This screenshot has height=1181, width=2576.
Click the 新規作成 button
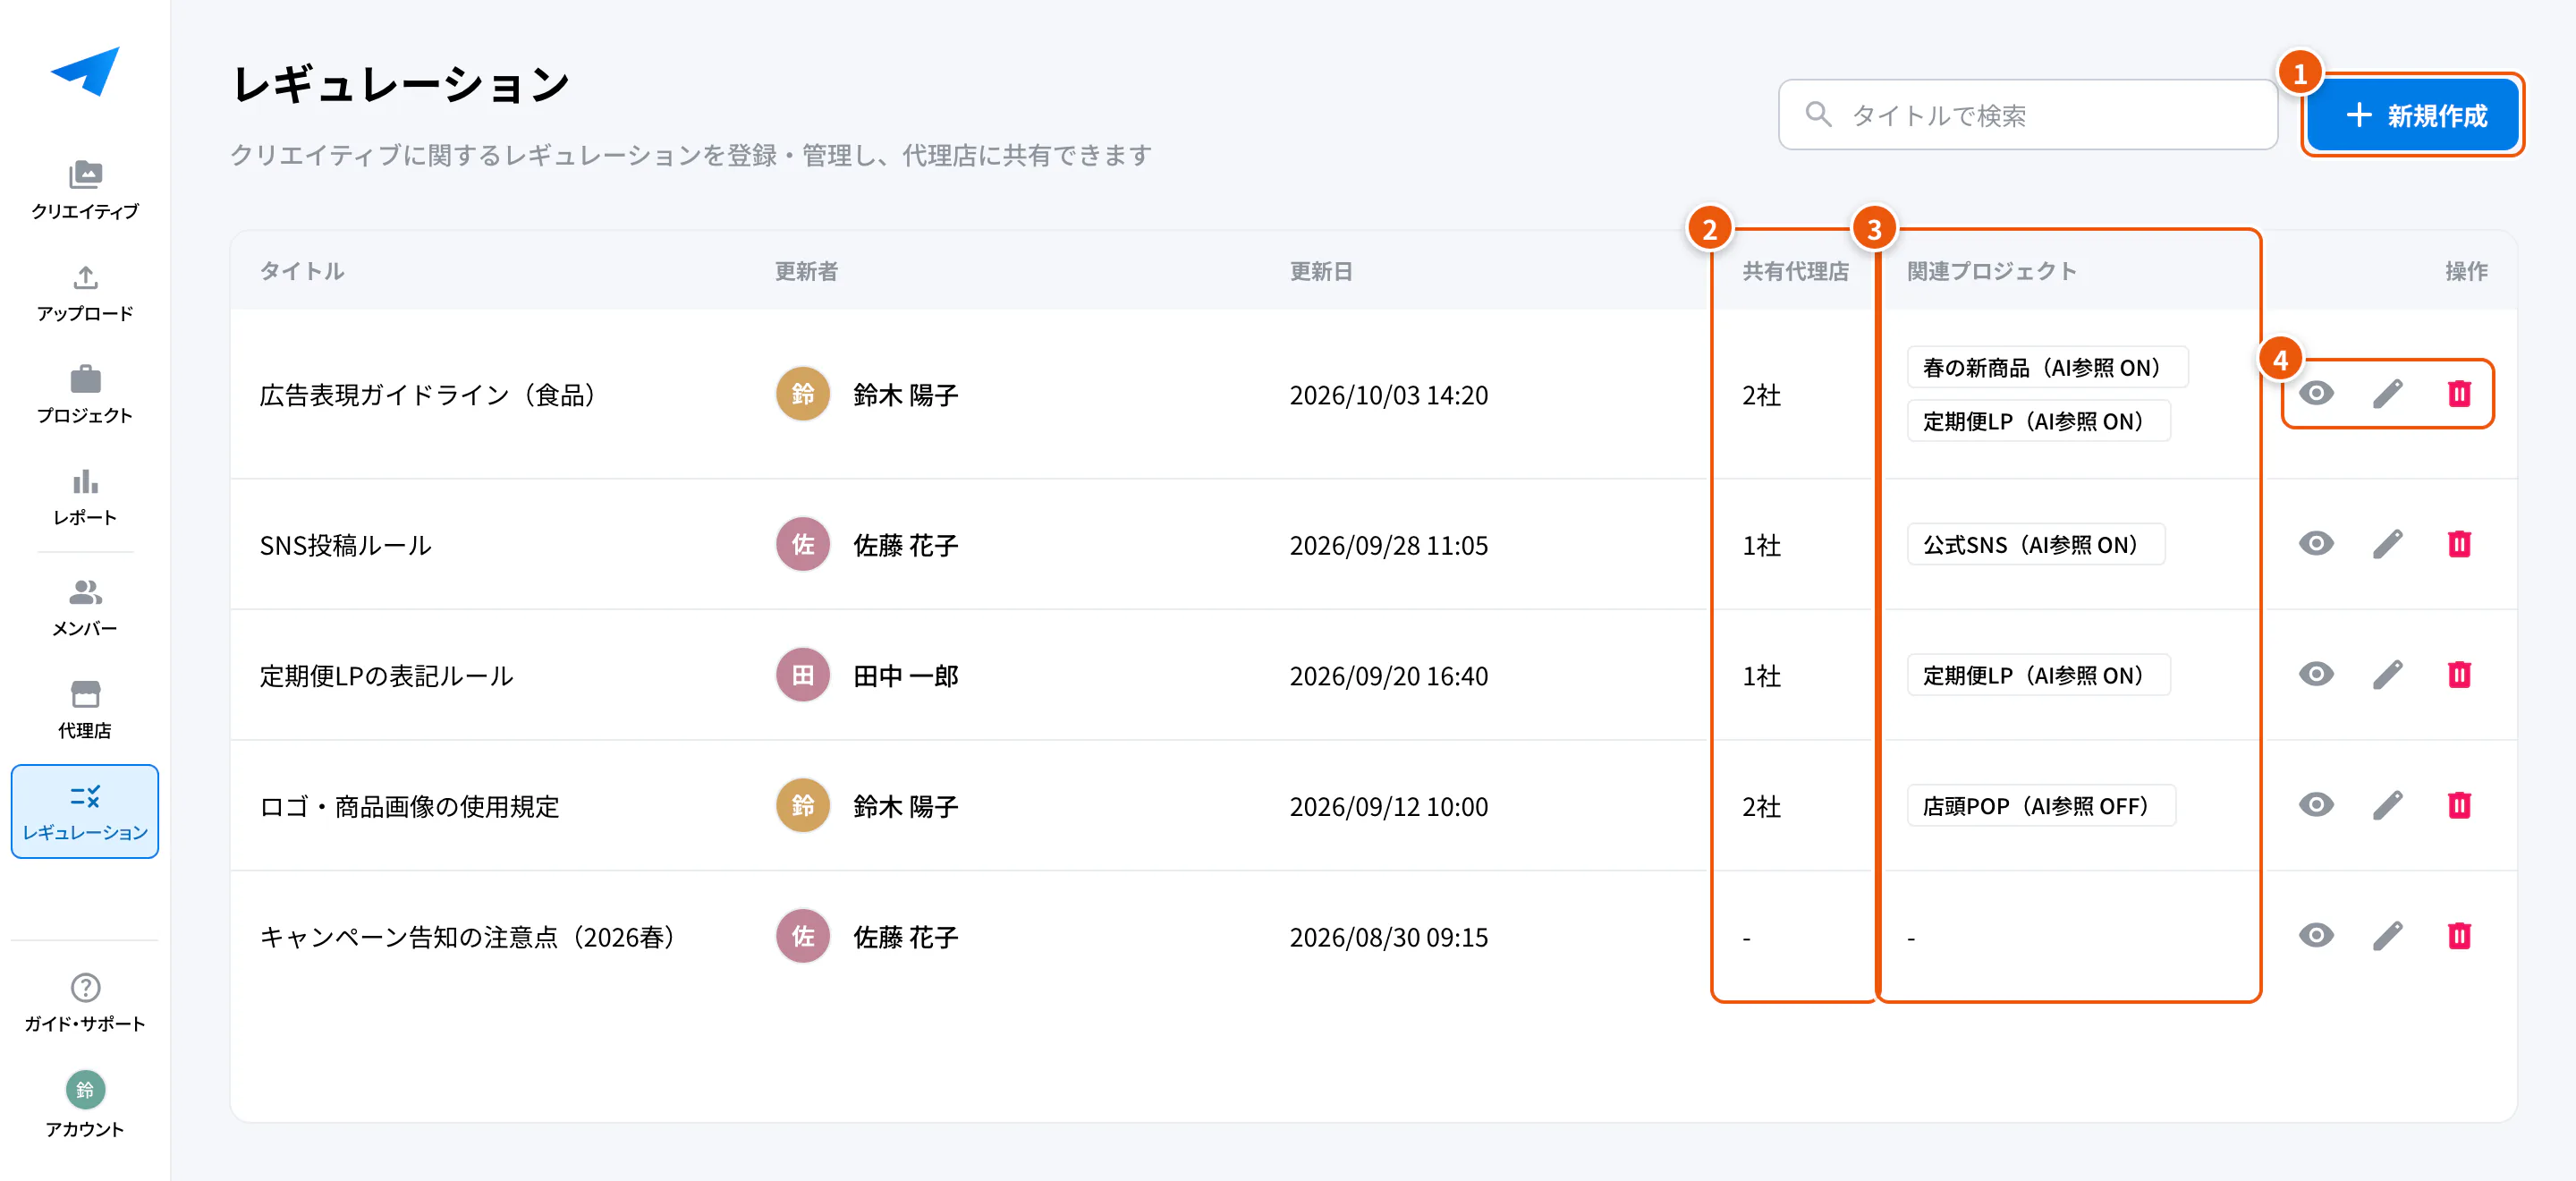click(2414, 115)
